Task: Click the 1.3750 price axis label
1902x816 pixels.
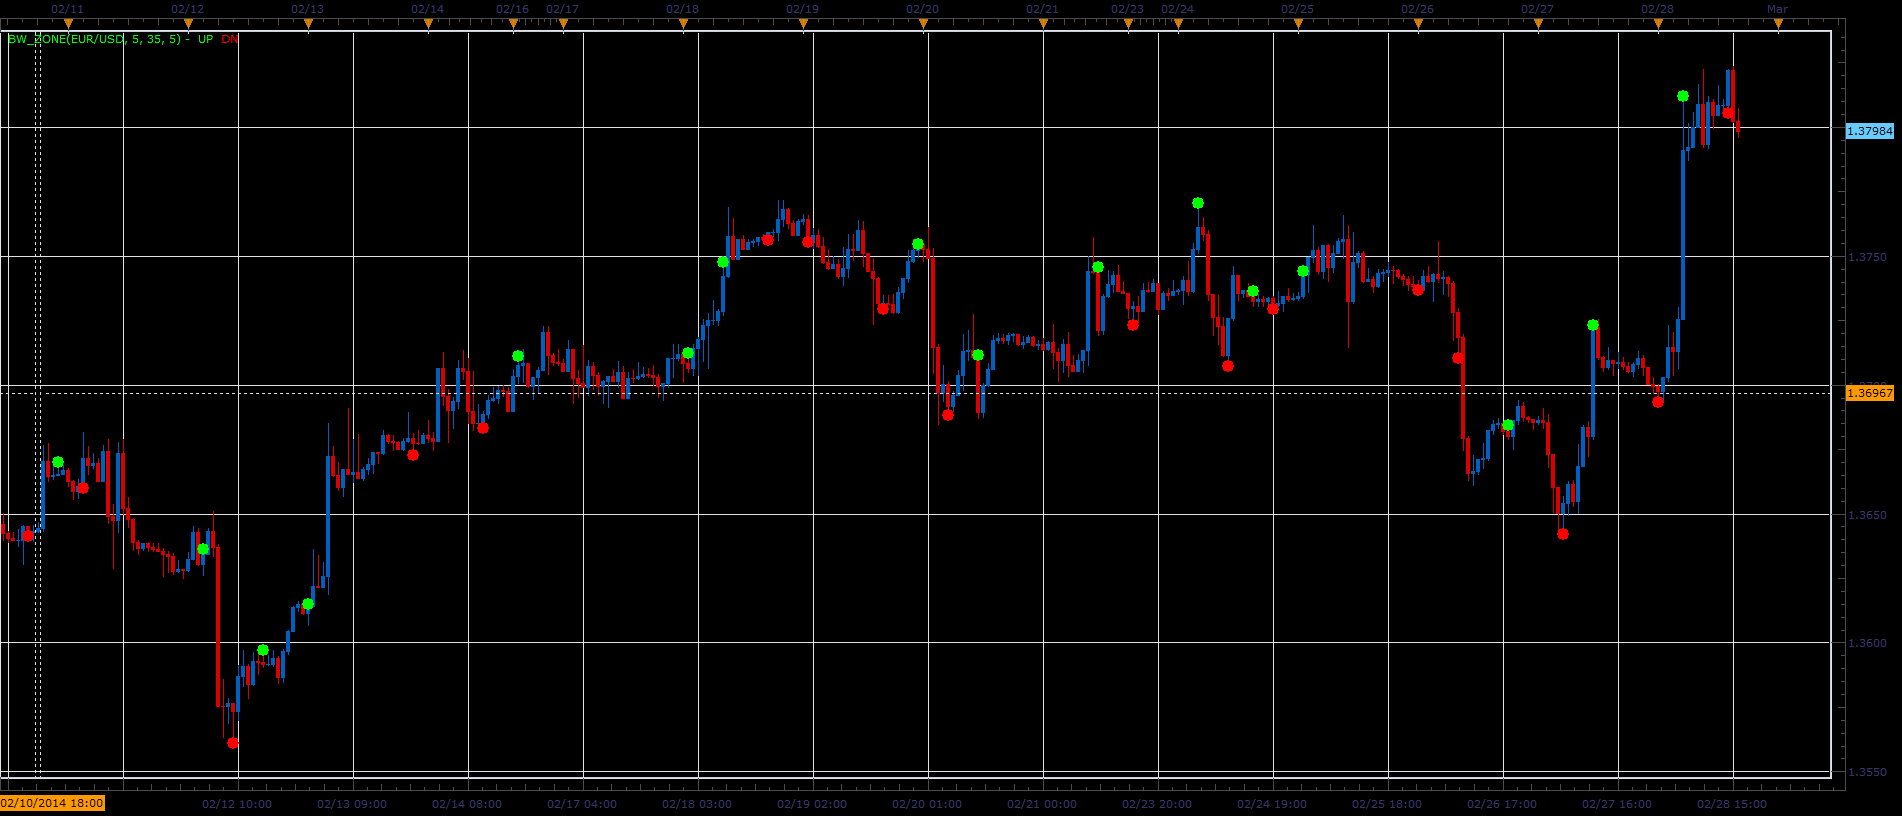Action: [1867, 257]
